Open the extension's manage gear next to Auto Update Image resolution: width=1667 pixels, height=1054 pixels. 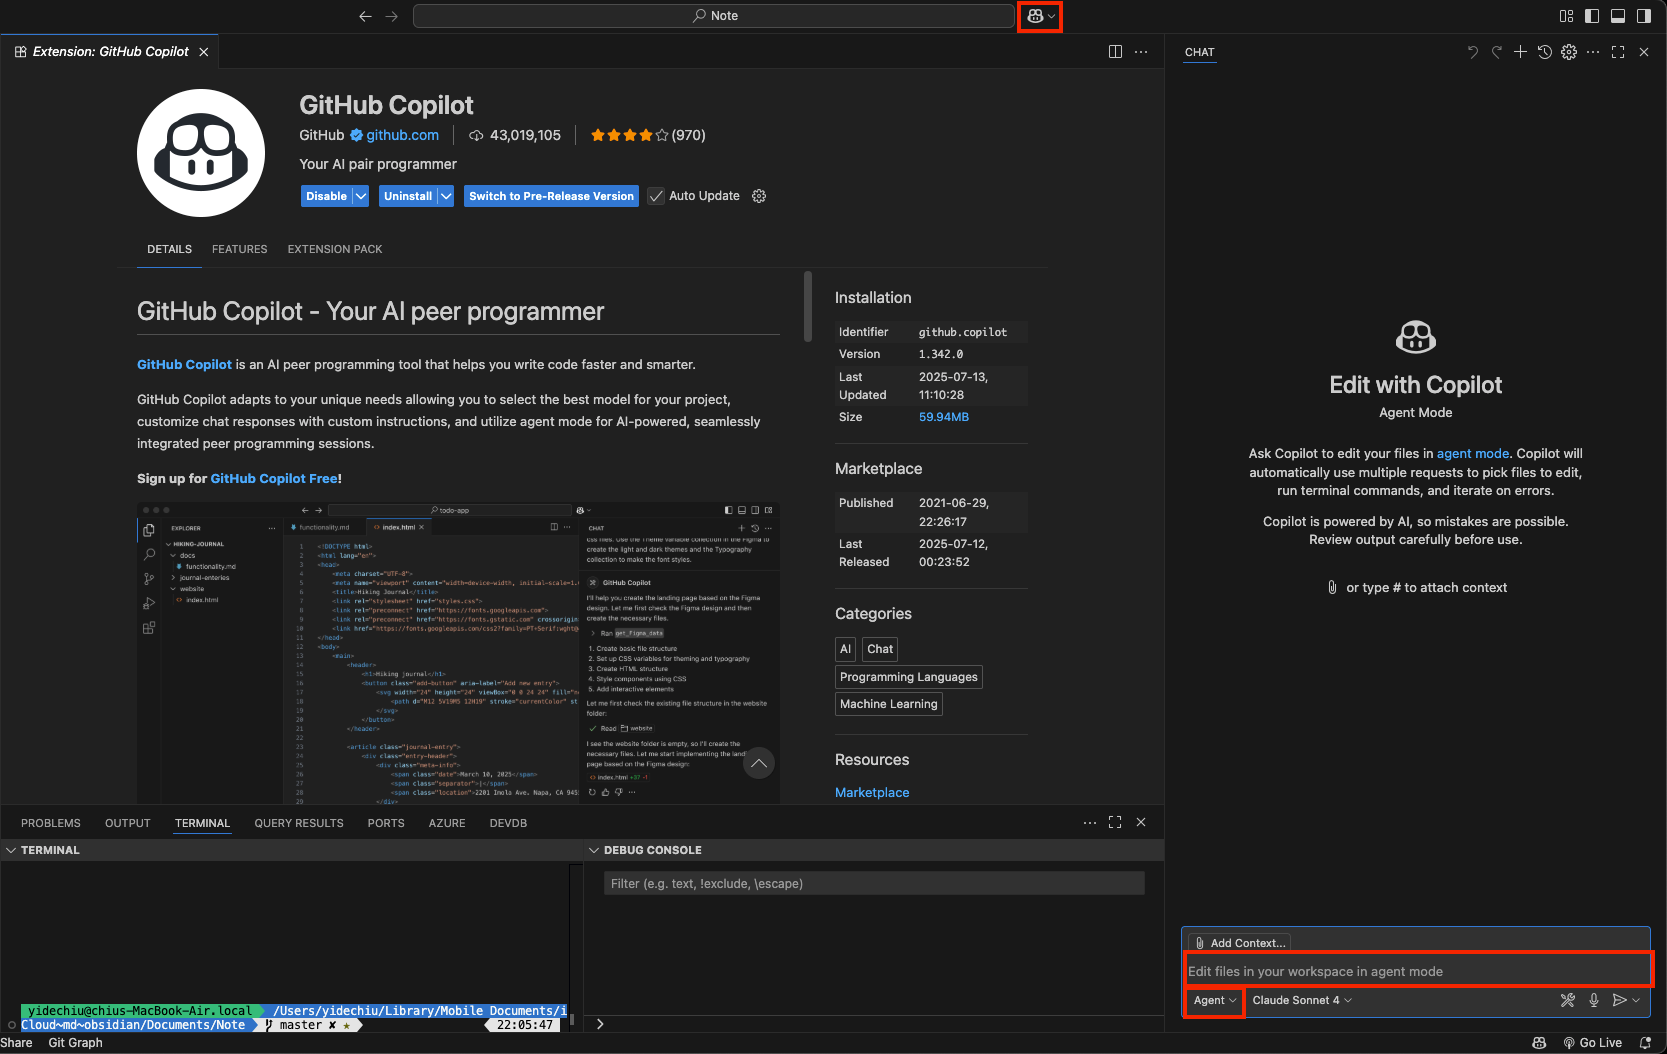(x=759, y=196)
